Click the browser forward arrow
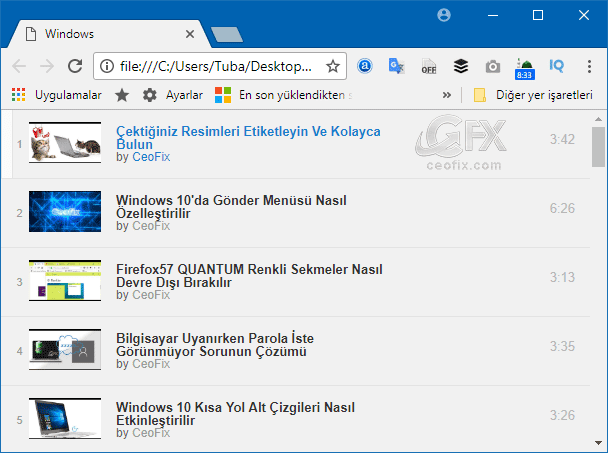 [x=47, y=66]
